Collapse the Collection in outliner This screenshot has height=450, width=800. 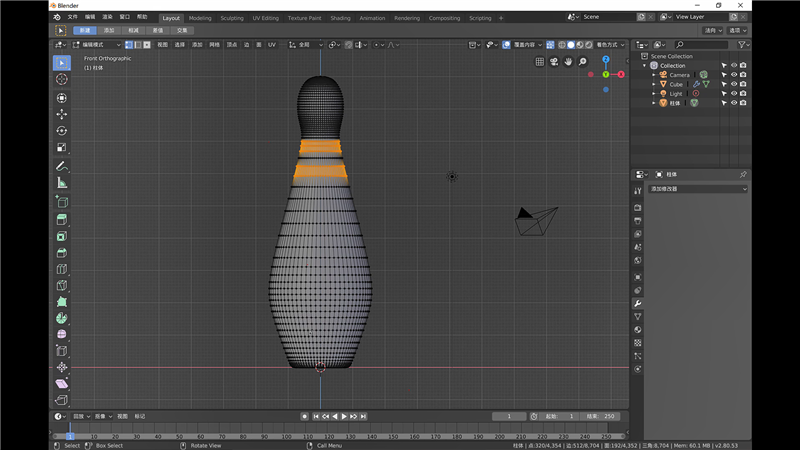[x=644, y=66]
